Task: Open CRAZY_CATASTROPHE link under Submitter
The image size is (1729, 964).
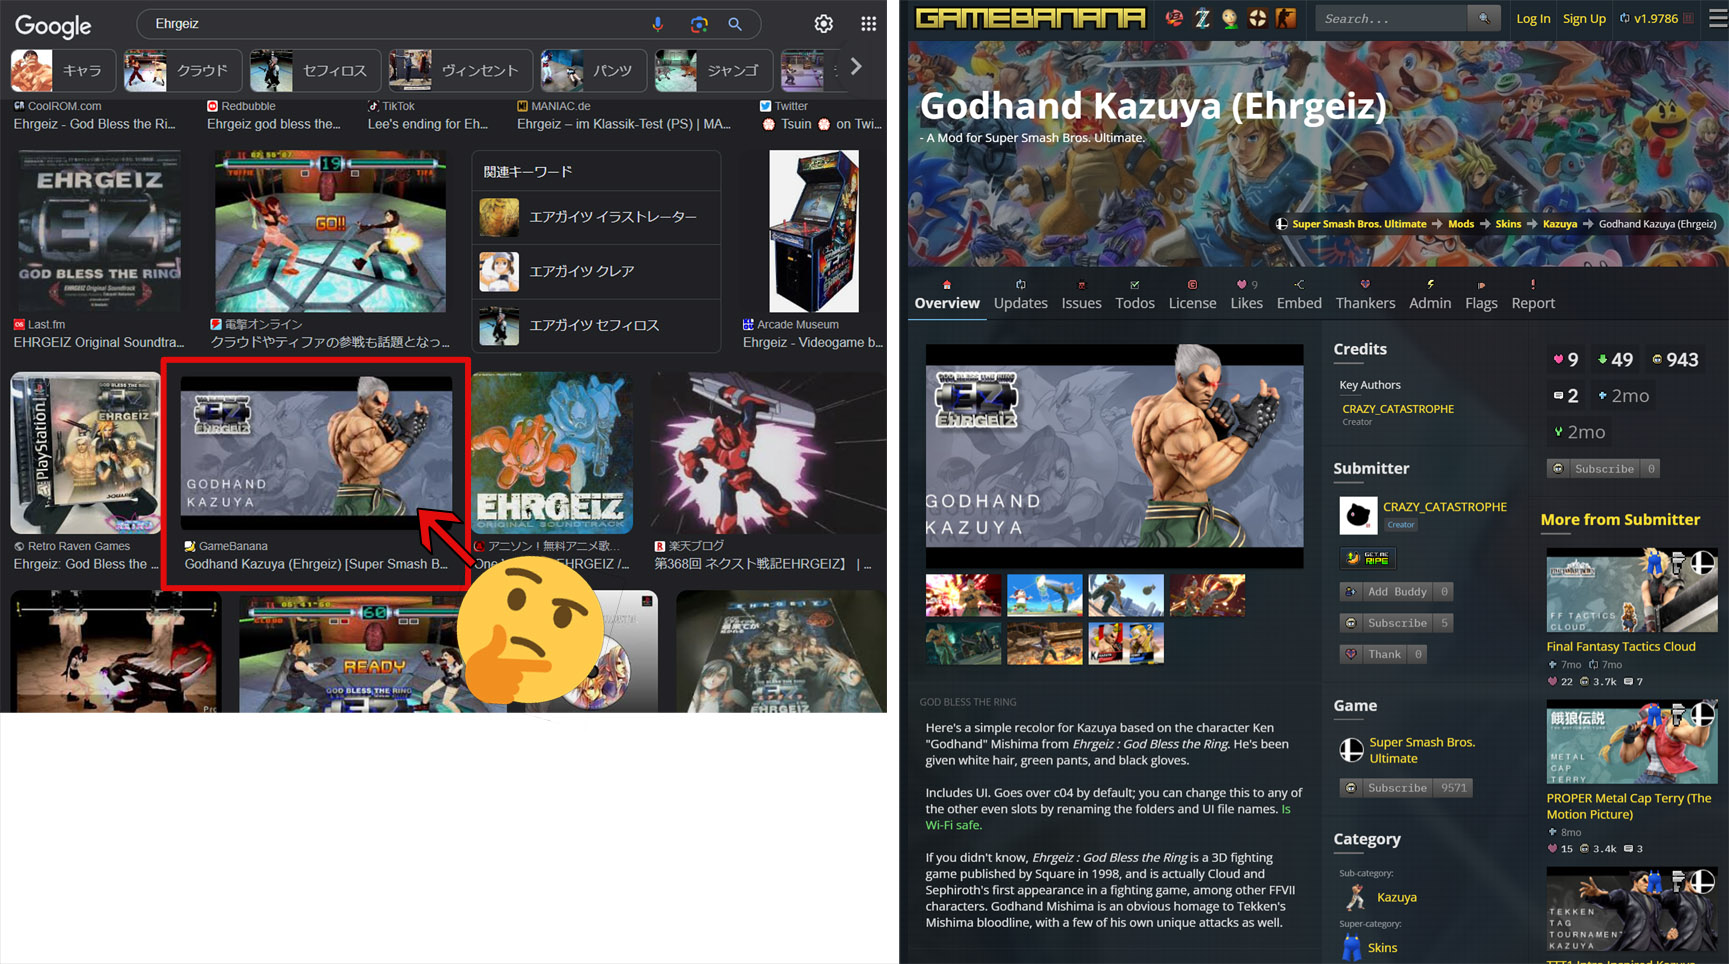Action: [x=1445, y=507]
